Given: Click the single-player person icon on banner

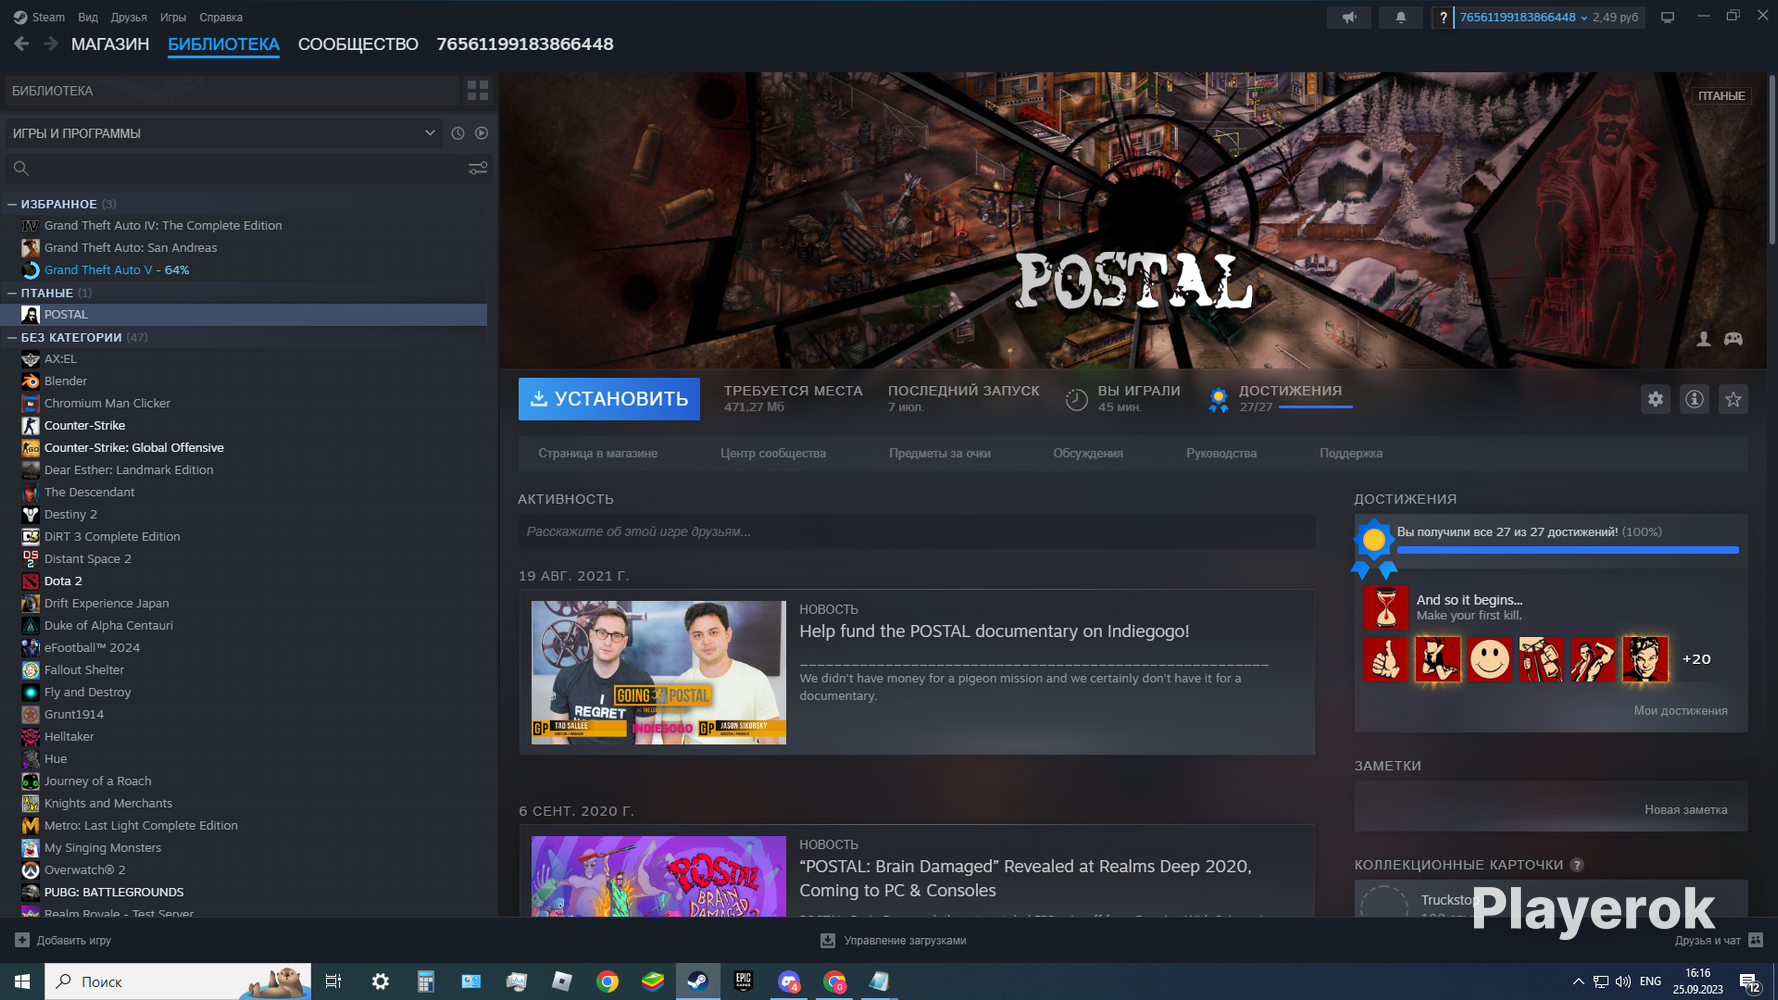Looking at the screenshot, I should [x=1704, y=339].
